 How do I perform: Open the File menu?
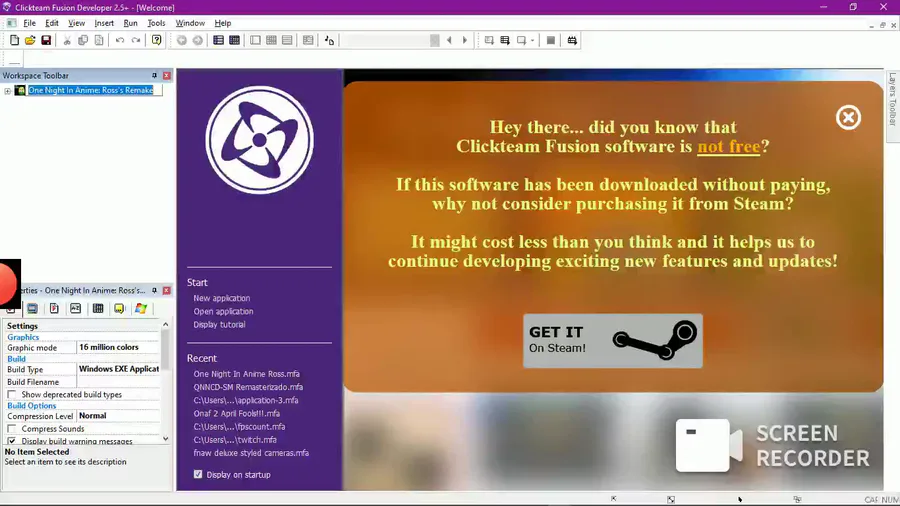click(x=29, y=24)
